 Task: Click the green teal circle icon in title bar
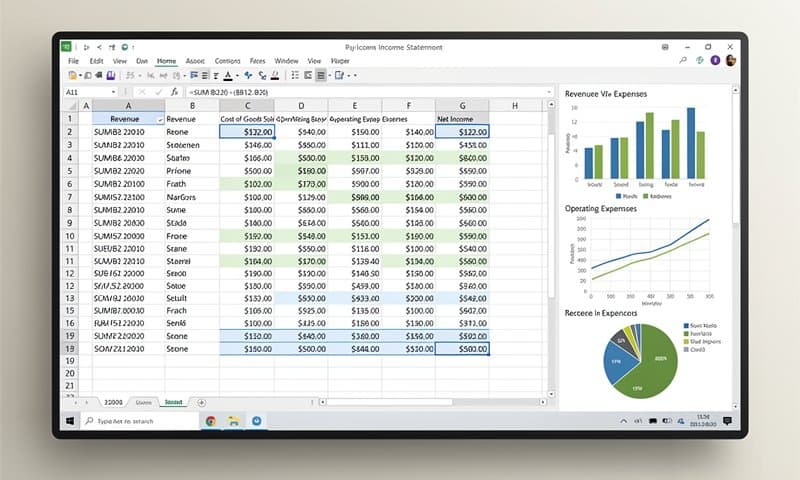tap(124, 47)
